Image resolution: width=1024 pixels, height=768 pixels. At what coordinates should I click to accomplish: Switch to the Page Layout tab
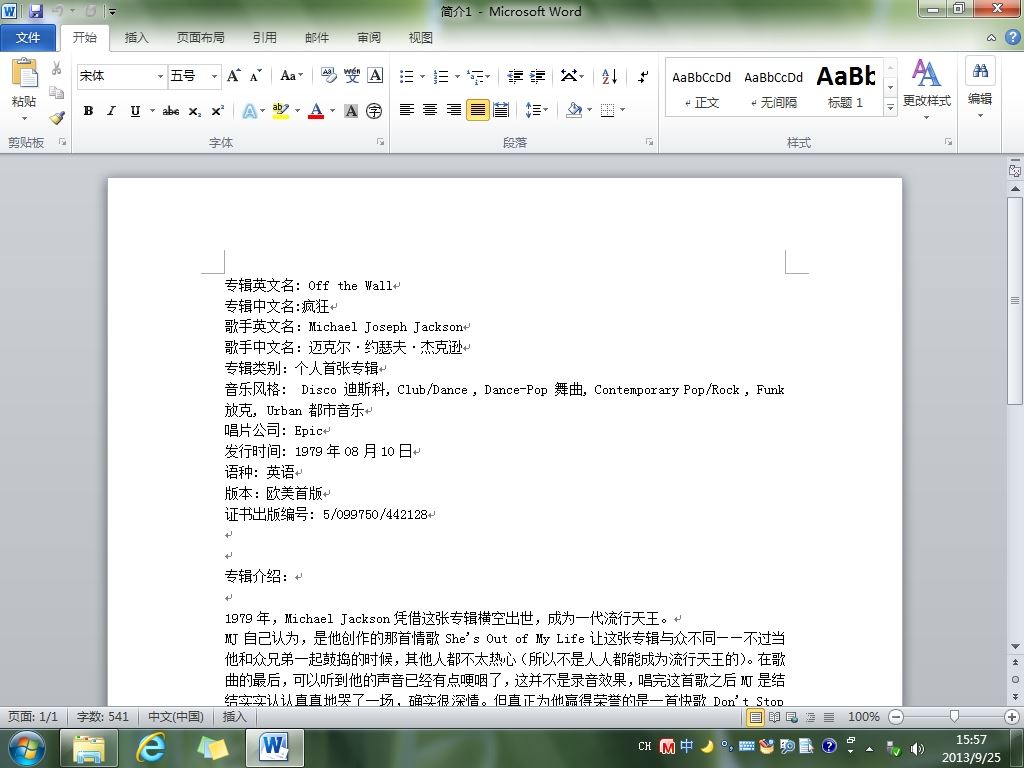[200, 38]
